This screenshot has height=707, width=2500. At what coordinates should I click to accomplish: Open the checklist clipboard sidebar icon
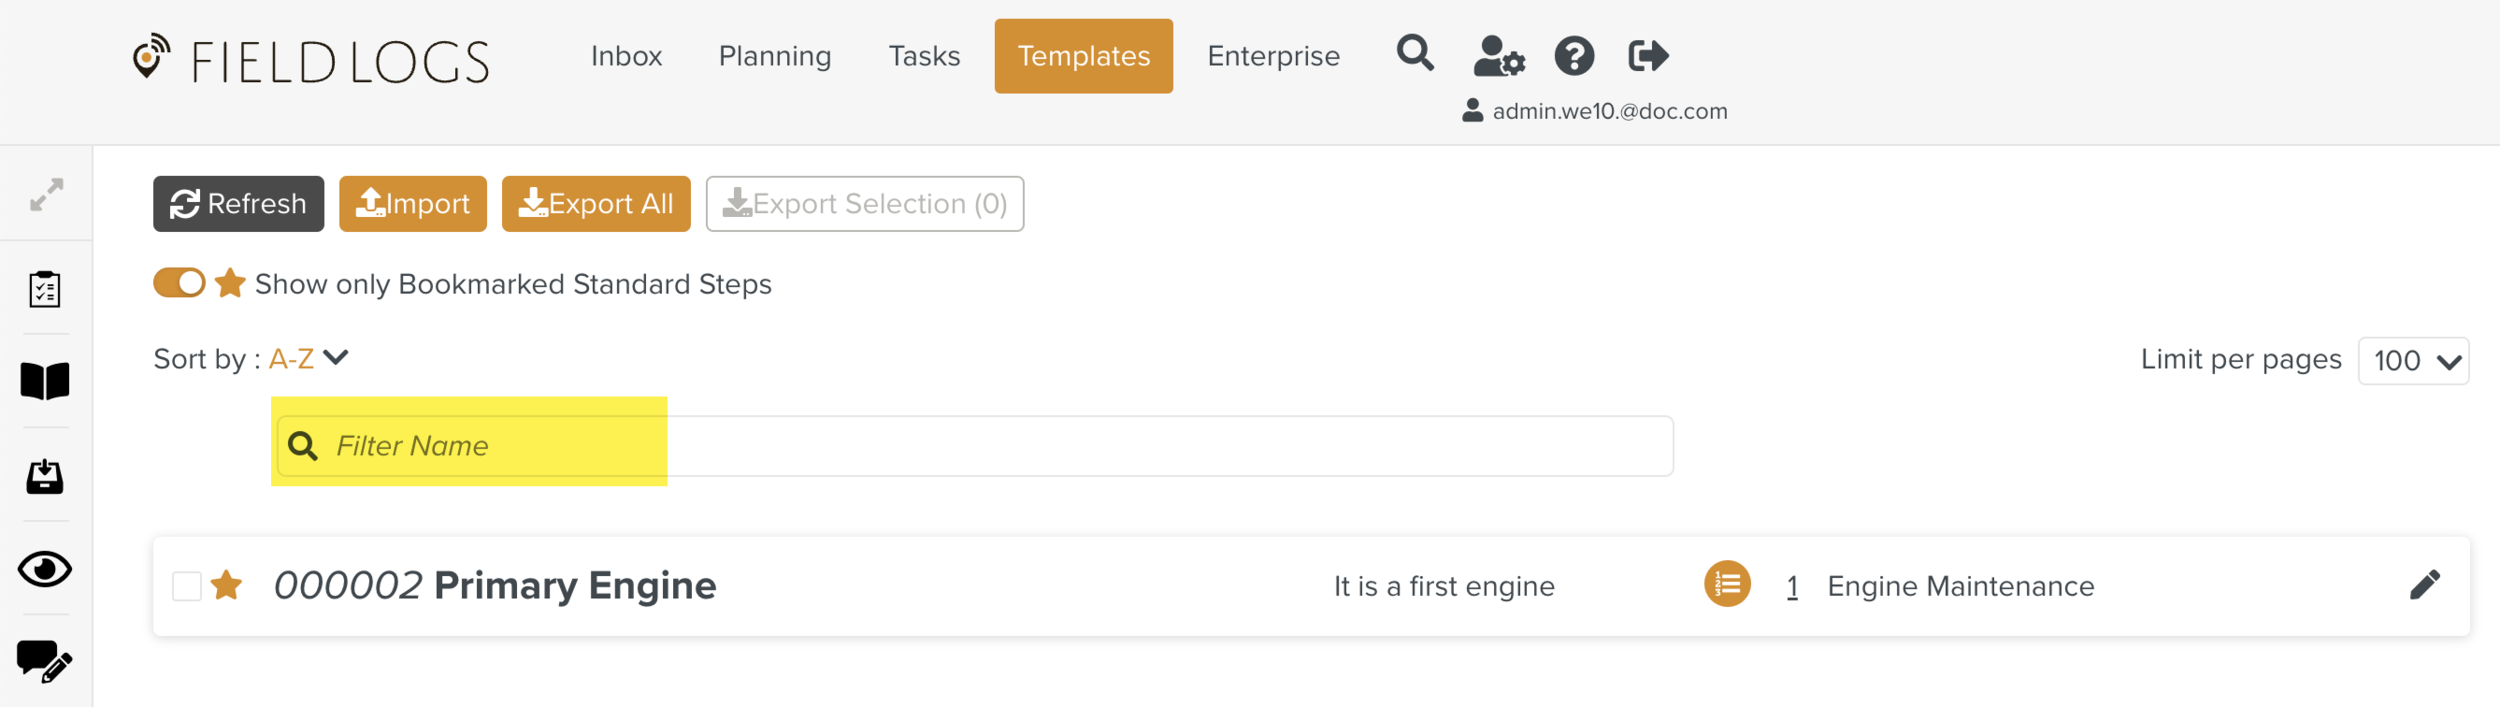click(x=45, y=289)
